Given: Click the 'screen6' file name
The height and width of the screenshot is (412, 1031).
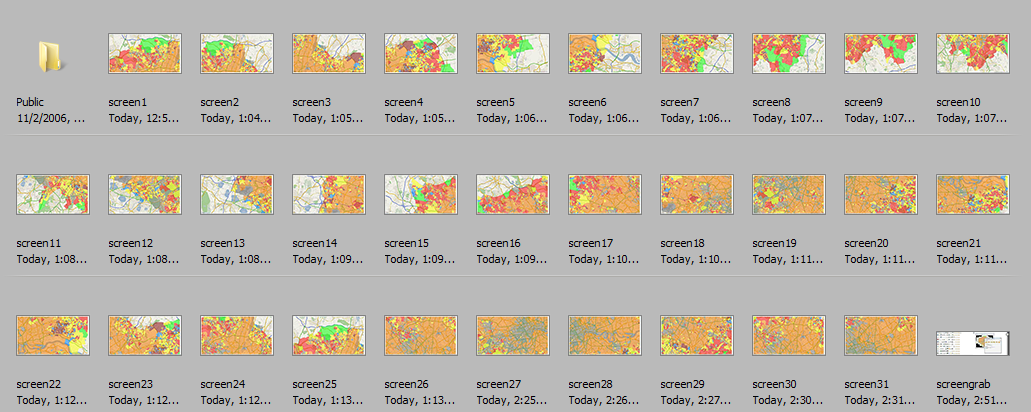Looking at the screenshot, I should 588,103.
